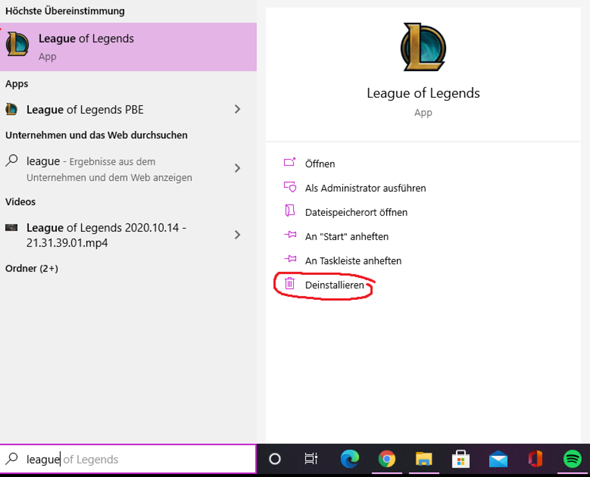
Task: Click An "Start" anheften
Action: point(347,236)
